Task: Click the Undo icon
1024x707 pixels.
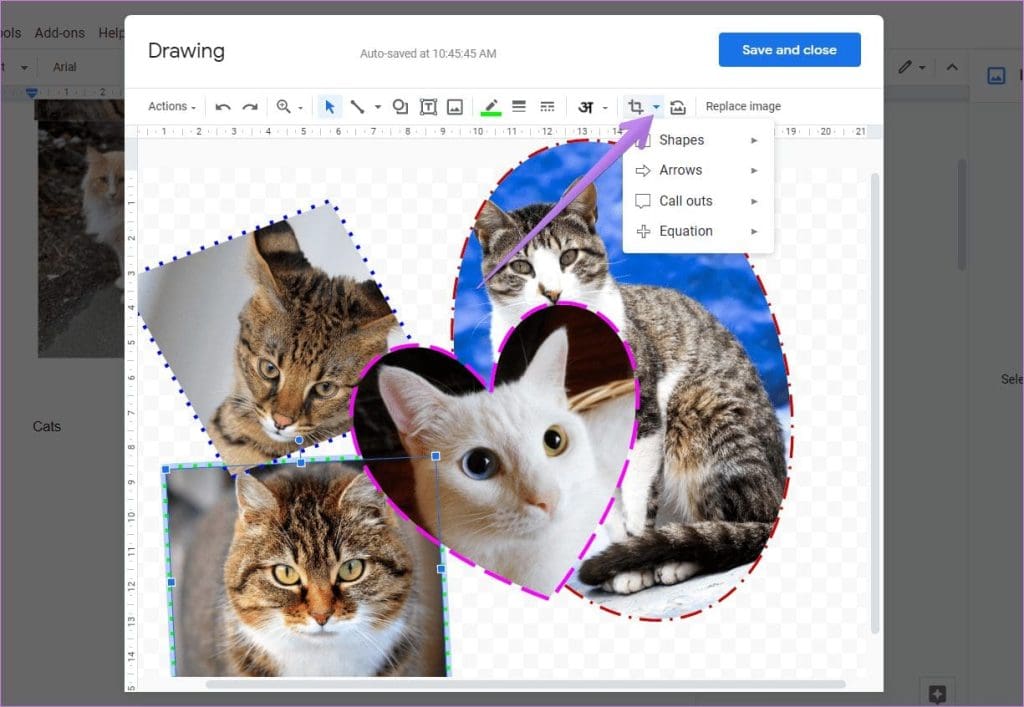Action: click(x=221, y=106)
